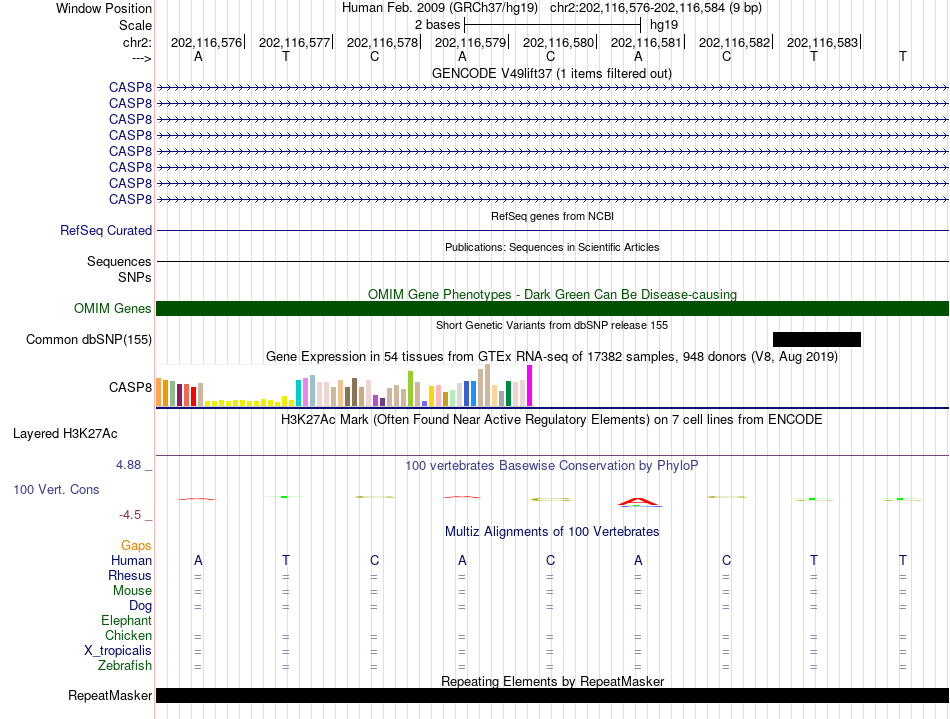950x719 pixels.
Task: Open the 100 vertebrates Basewise Conservation by PhyloP title
Action: (x=551, y=465)
